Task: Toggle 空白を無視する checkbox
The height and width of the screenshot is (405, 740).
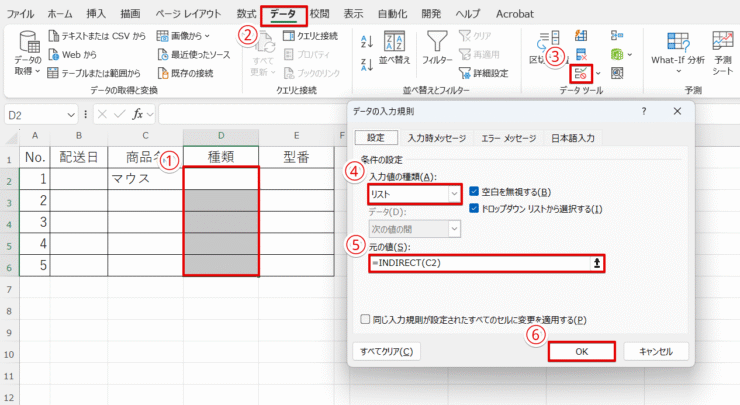Action: pyautogui.click(x=474, y=191)
